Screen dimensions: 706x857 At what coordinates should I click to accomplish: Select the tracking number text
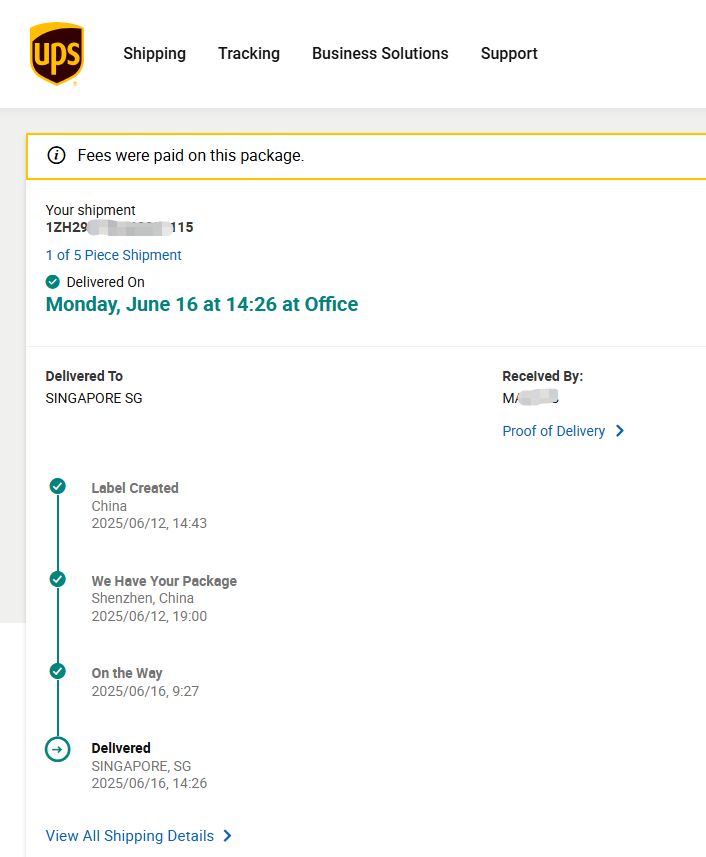point(119,227)
